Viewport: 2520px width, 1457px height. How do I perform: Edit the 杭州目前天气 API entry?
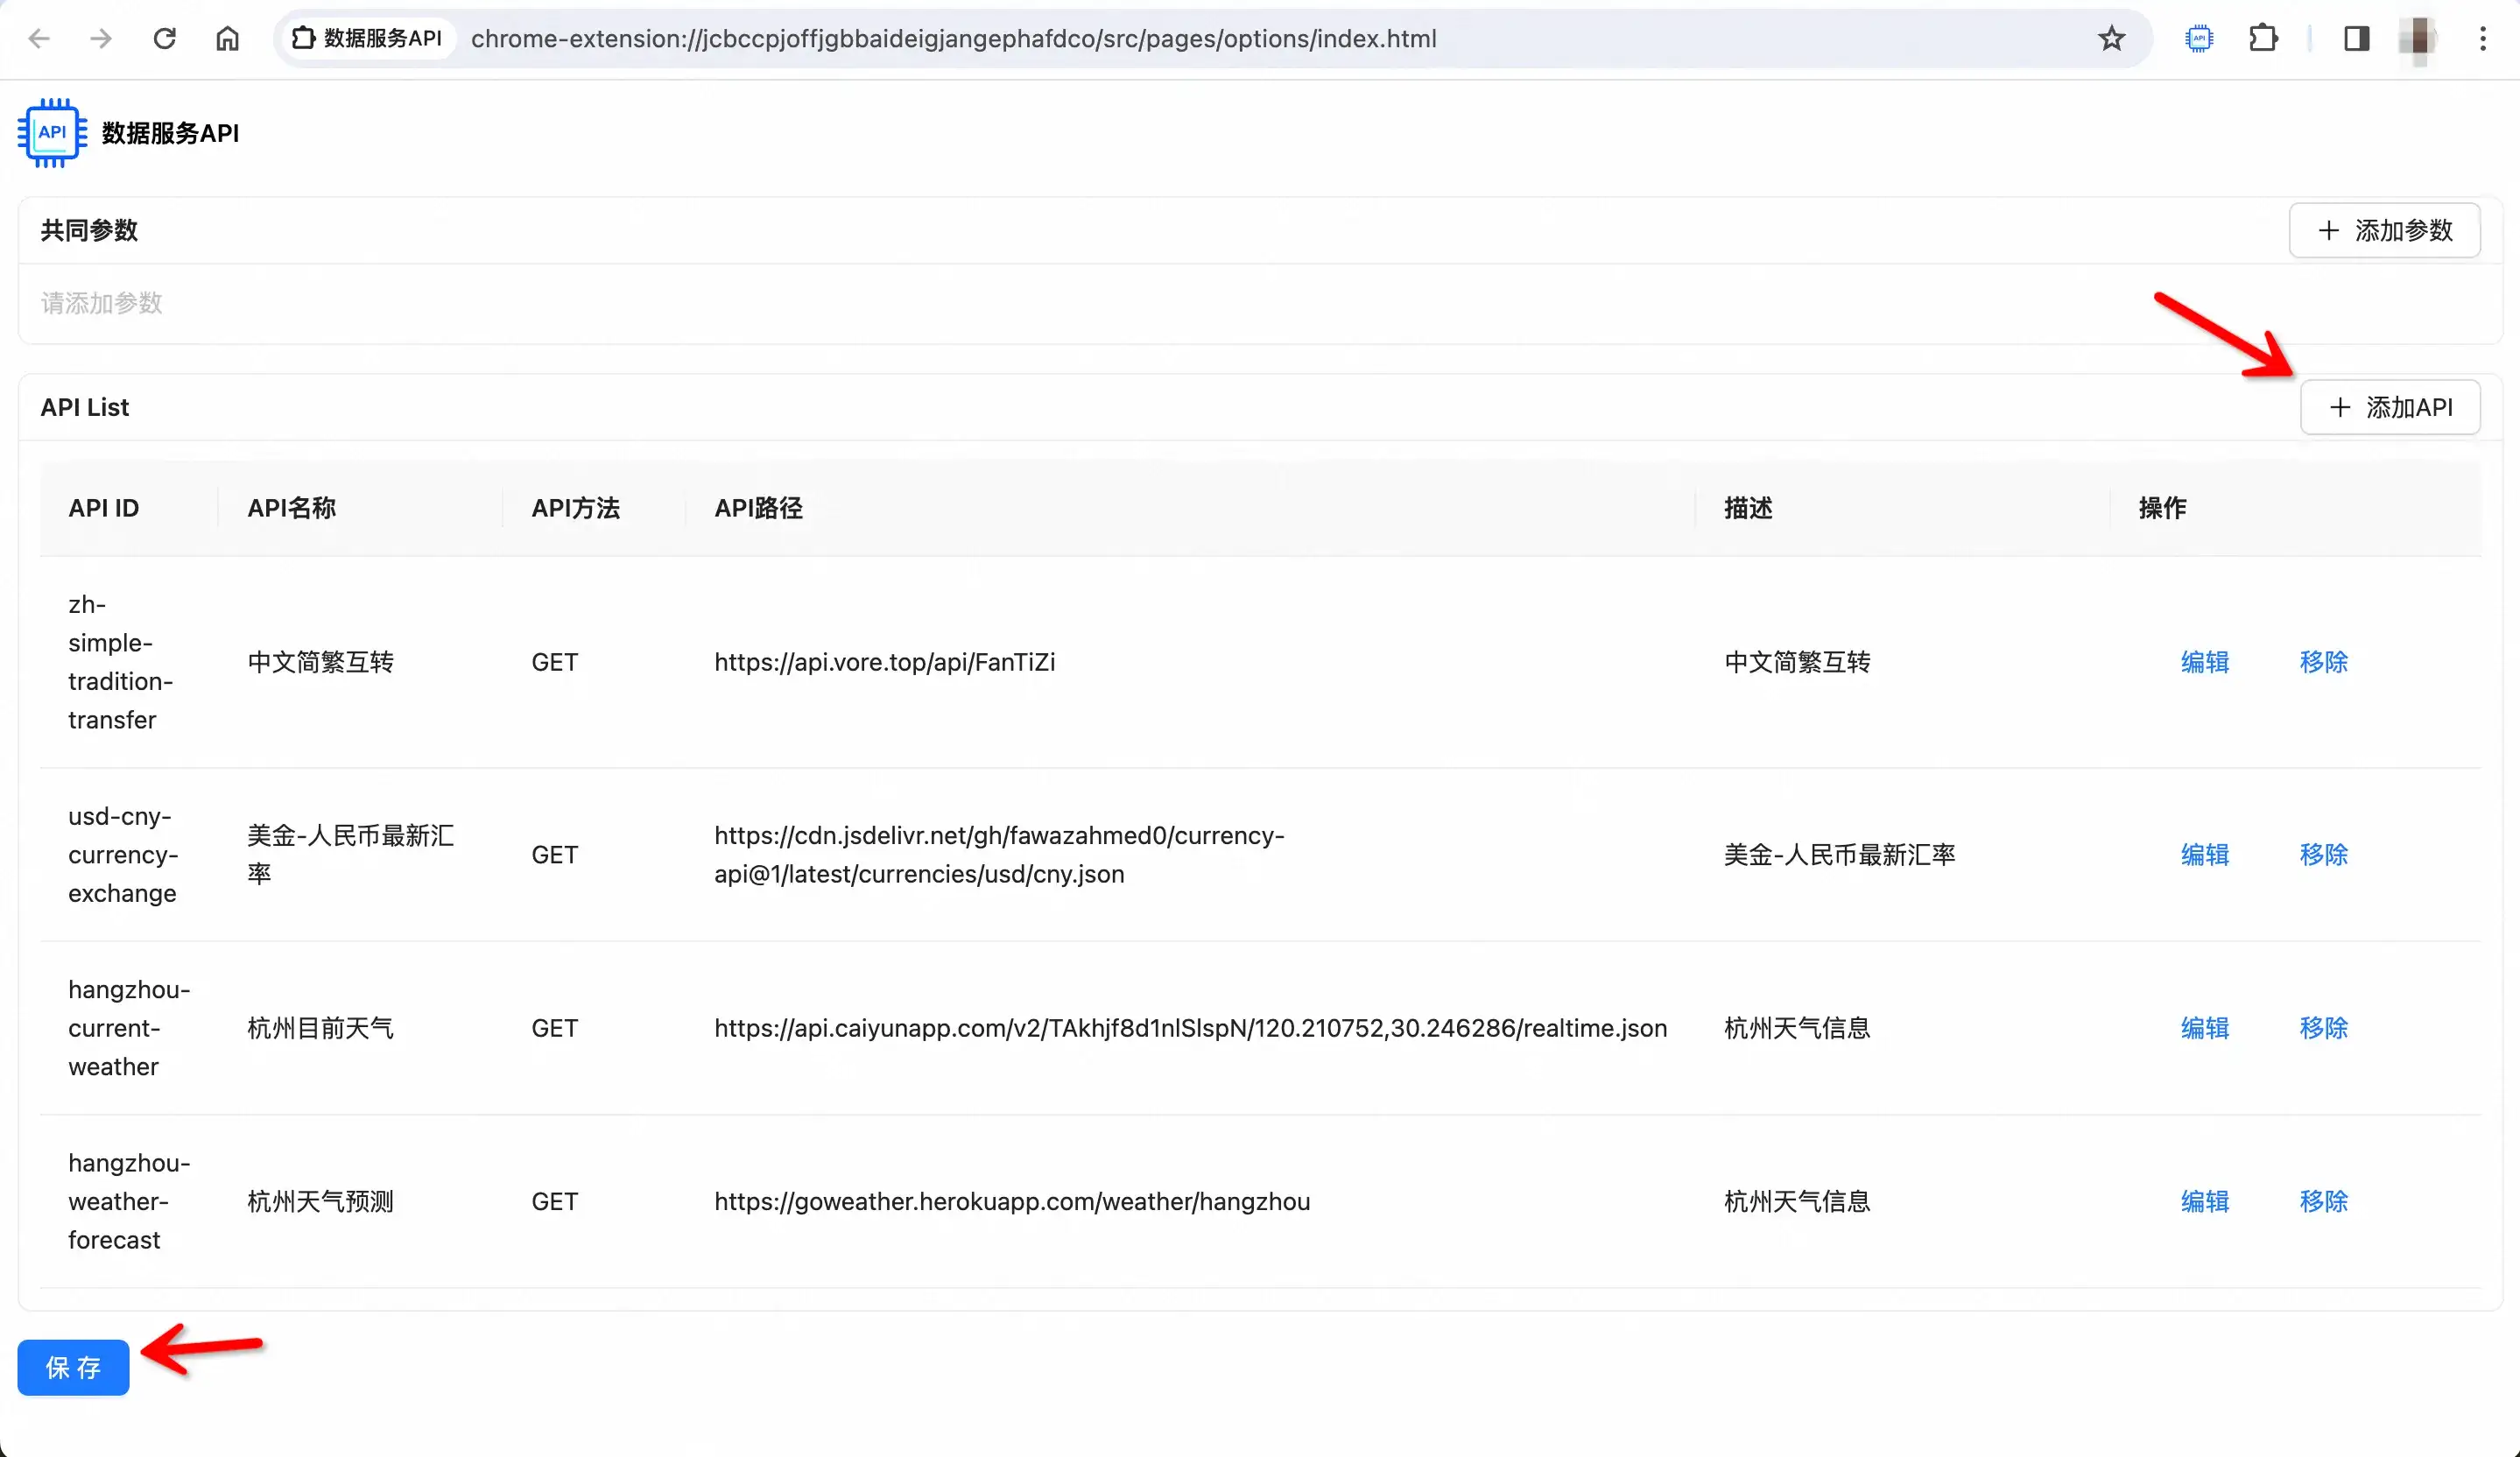(x=2204, y=1028)
